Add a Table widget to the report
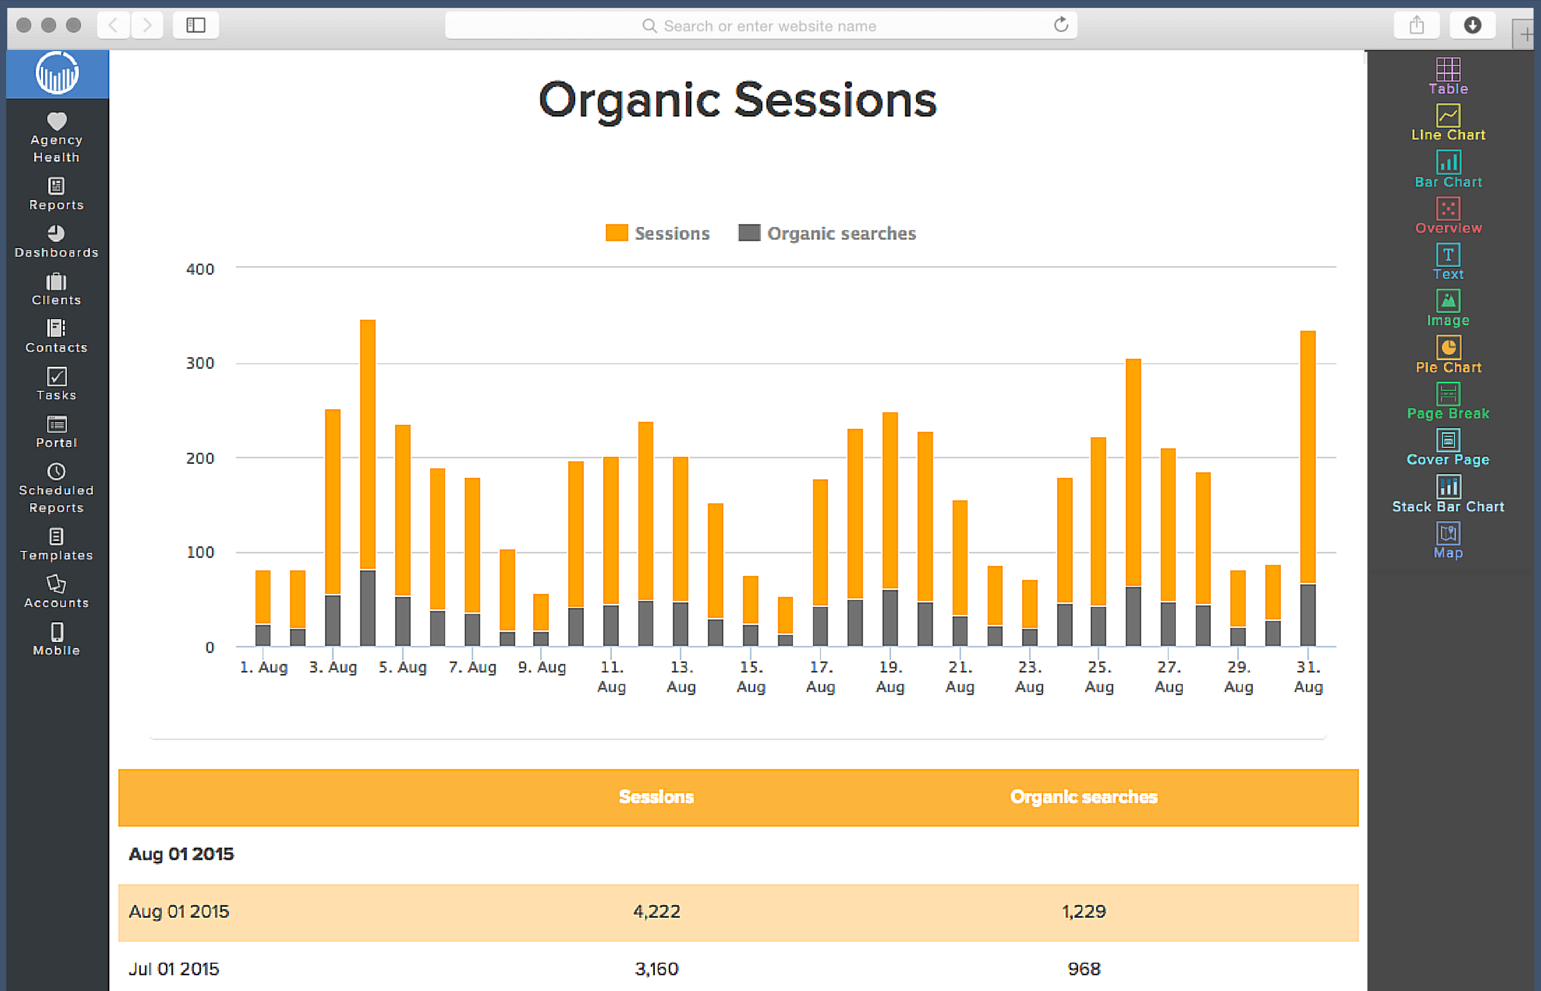The width and height of the screenshot is (1541, 991). 1448,75
